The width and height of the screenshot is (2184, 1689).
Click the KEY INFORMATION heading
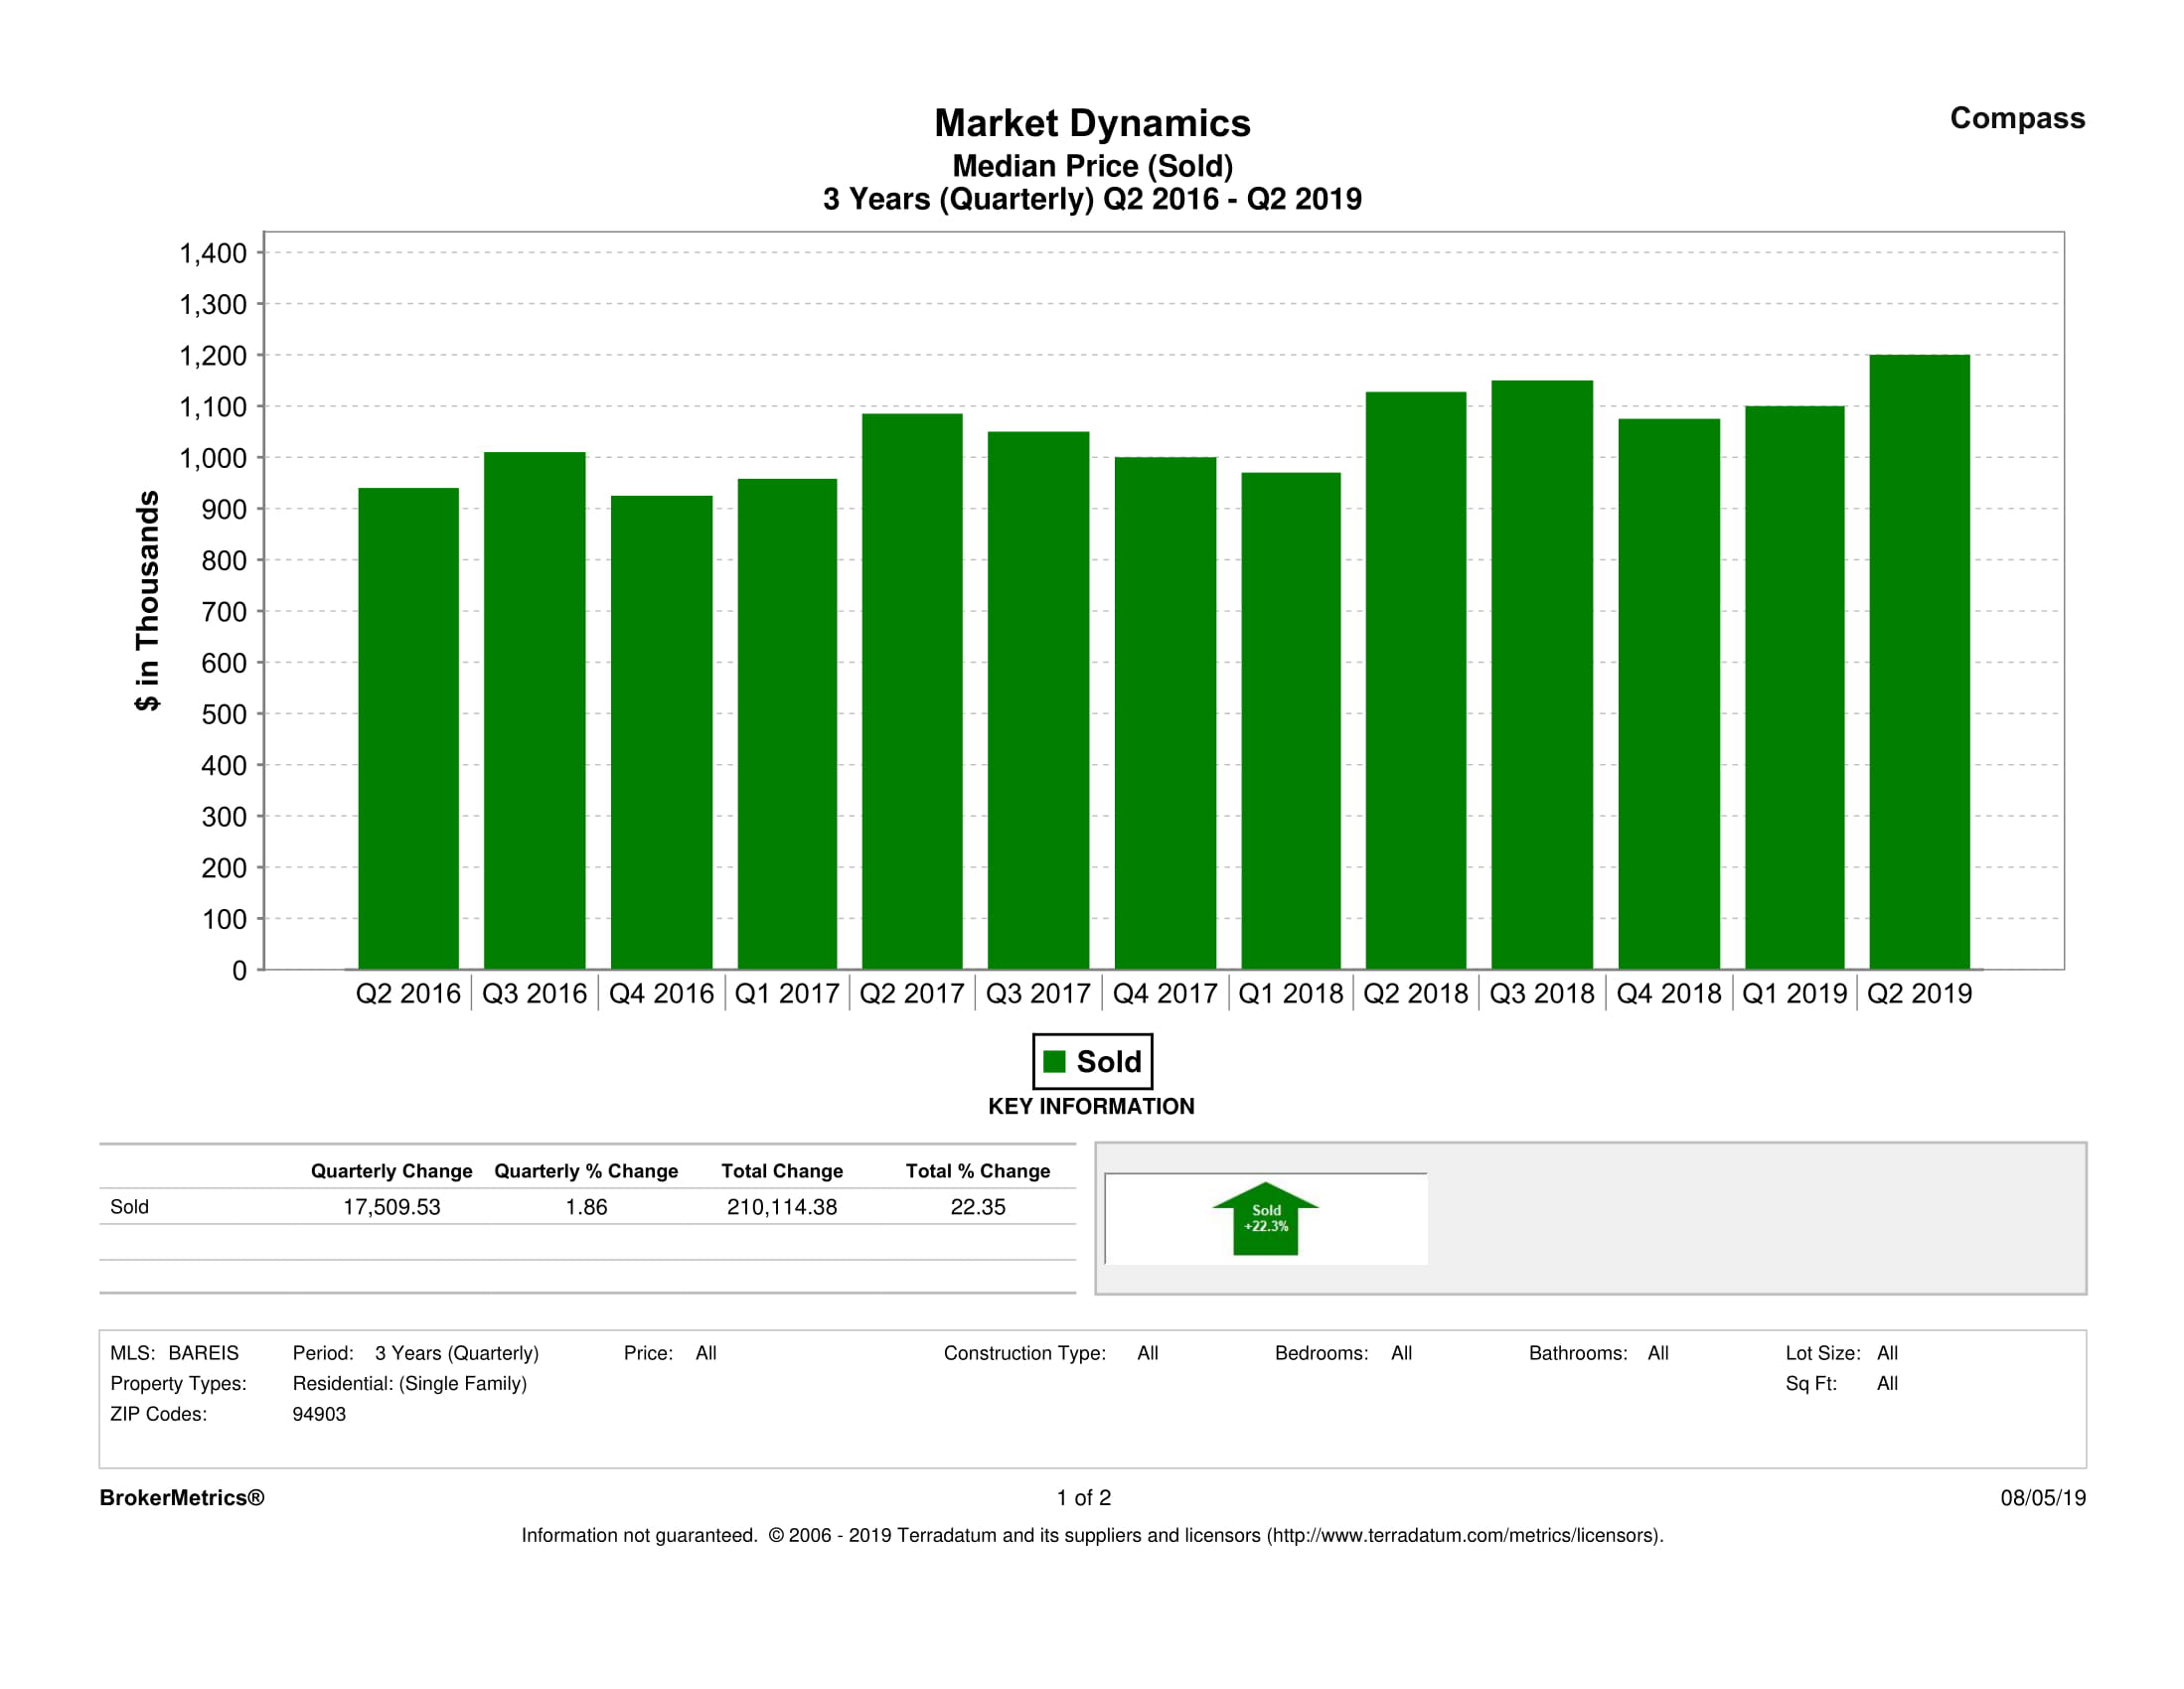pyautogui.click(x=1091, y=1106)
